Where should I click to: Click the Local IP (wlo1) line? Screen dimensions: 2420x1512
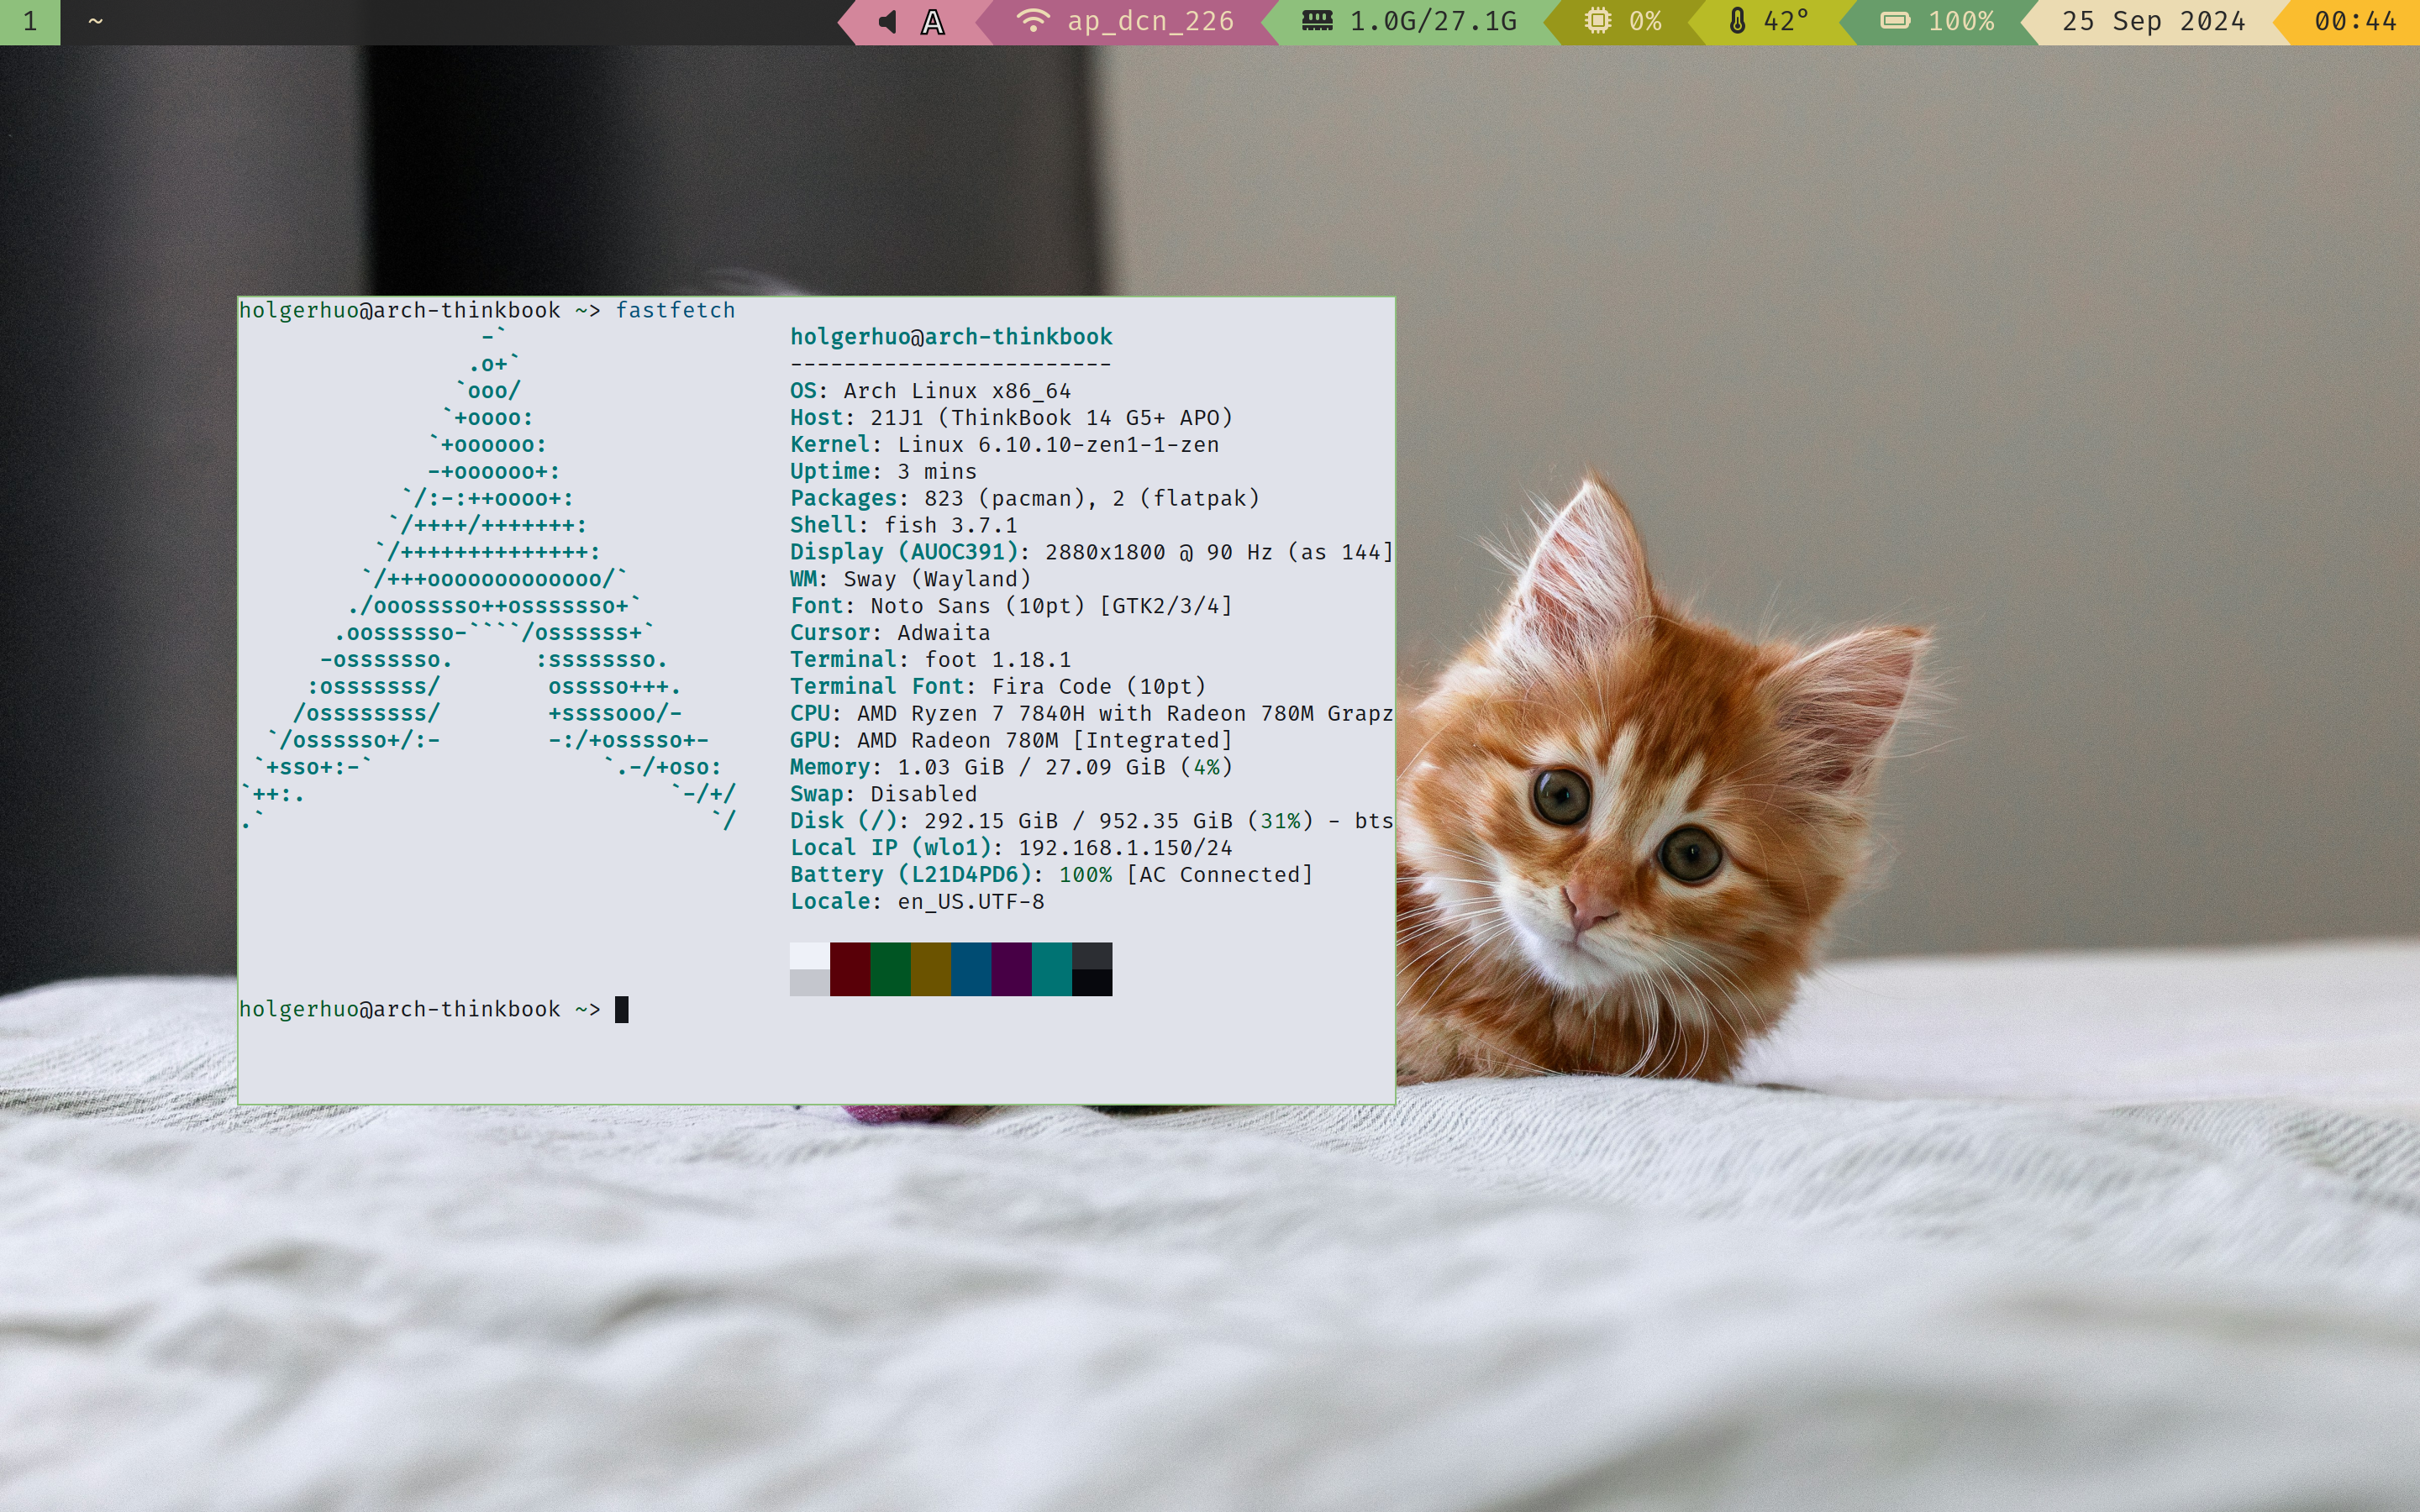1011,848
